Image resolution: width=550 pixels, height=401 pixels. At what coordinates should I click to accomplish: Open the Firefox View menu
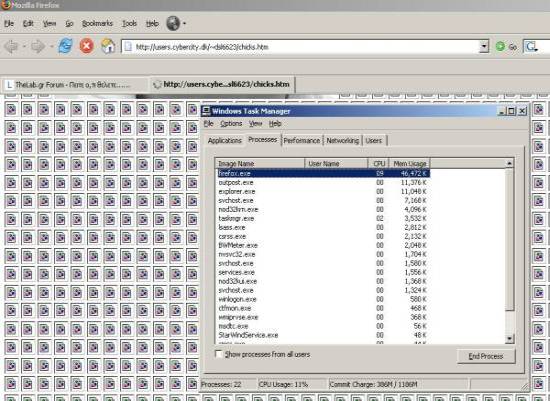point(49,24)
